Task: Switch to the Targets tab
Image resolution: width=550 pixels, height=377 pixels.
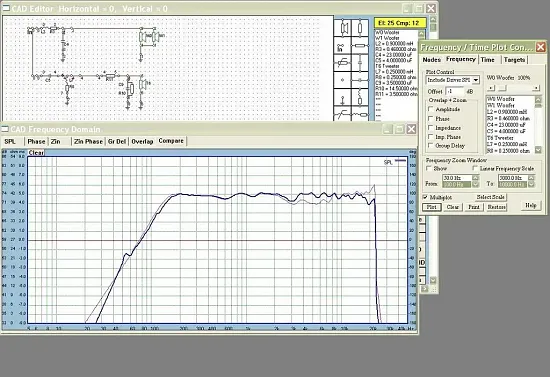Action: point(514,60)
